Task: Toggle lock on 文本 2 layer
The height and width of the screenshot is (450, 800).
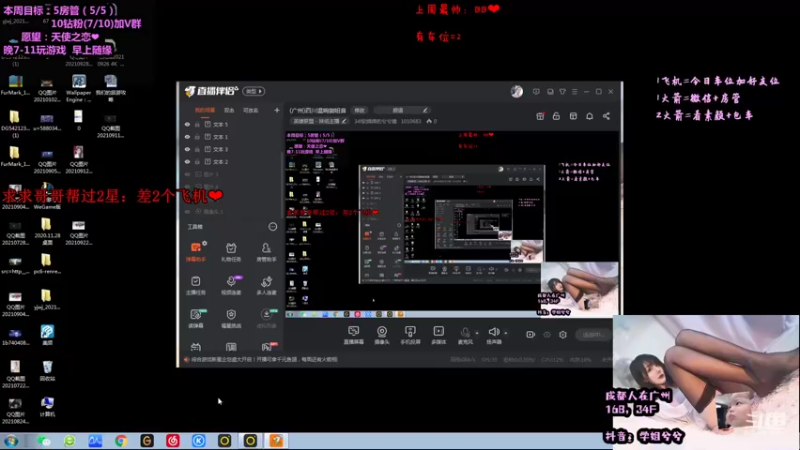Action: [x=197, y=162]
